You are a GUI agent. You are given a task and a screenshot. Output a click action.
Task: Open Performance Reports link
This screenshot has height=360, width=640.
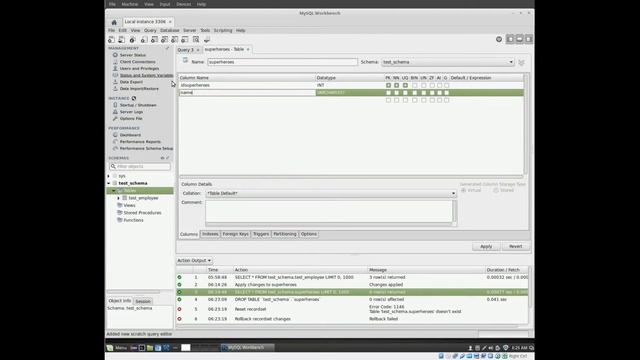pyautogui.click(x=140, y=142)
